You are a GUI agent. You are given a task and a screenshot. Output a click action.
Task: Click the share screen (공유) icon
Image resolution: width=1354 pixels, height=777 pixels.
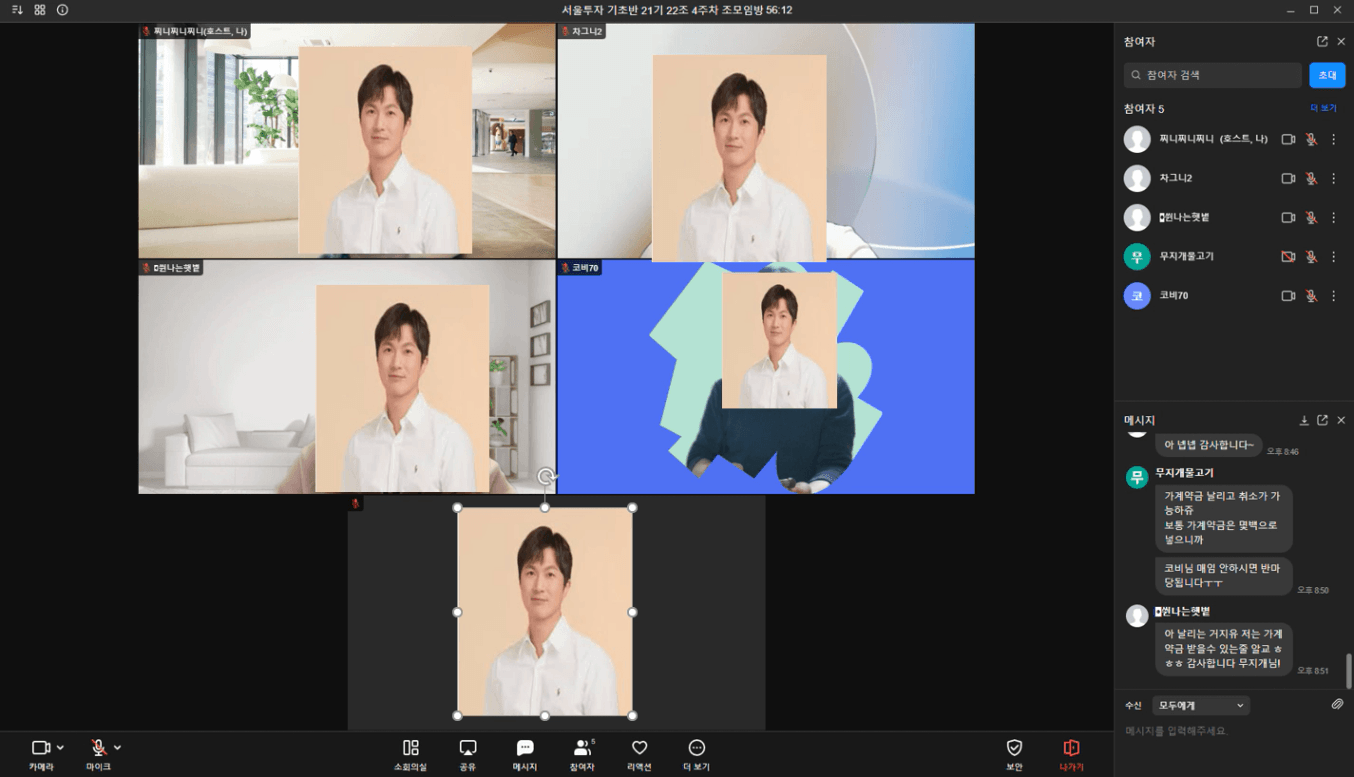click(467, 749)
